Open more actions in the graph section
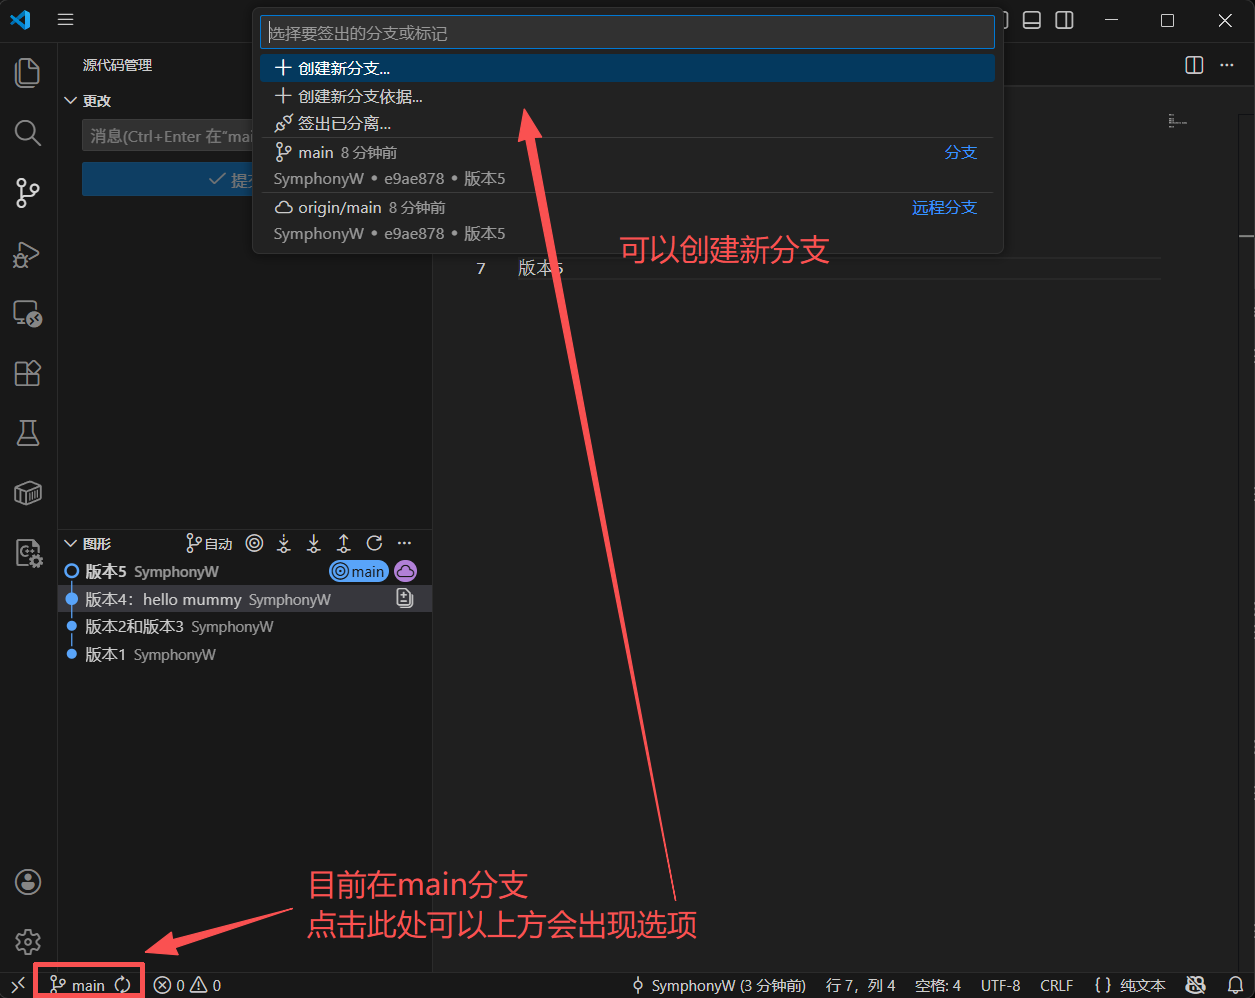 tap(404, 543)
